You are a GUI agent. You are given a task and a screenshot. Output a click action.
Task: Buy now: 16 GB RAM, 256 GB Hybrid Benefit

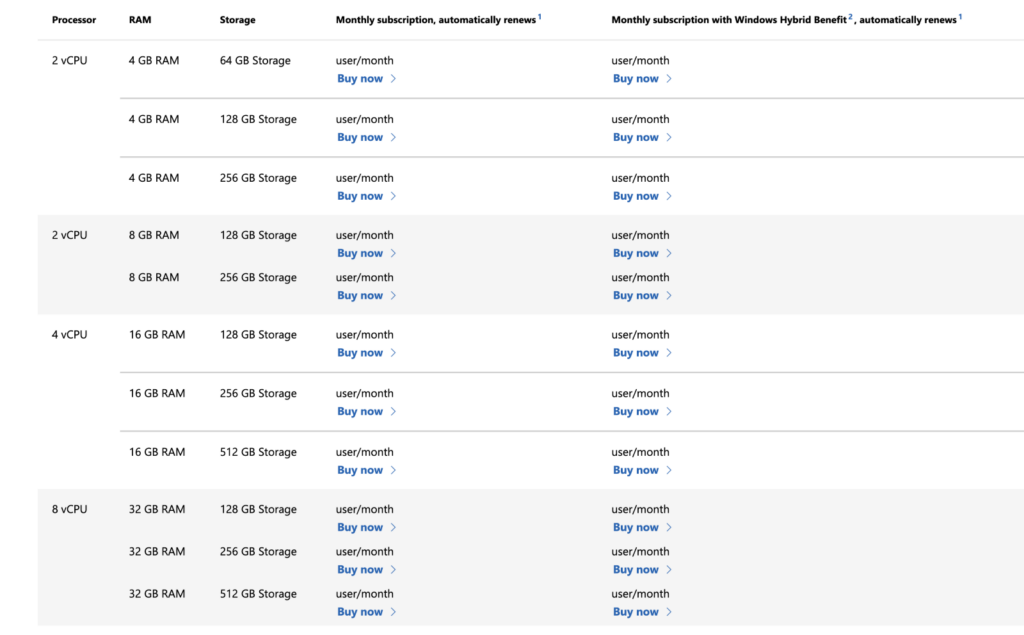[x=636, y=412]
